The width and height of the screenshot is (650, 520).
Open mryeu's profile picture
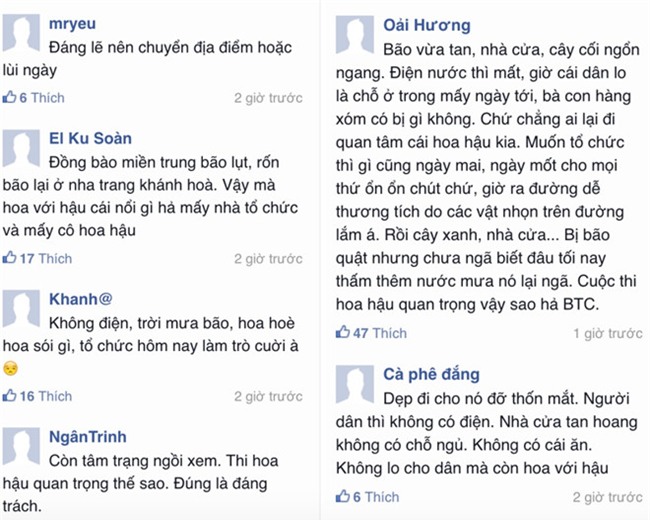coord(21,34)
